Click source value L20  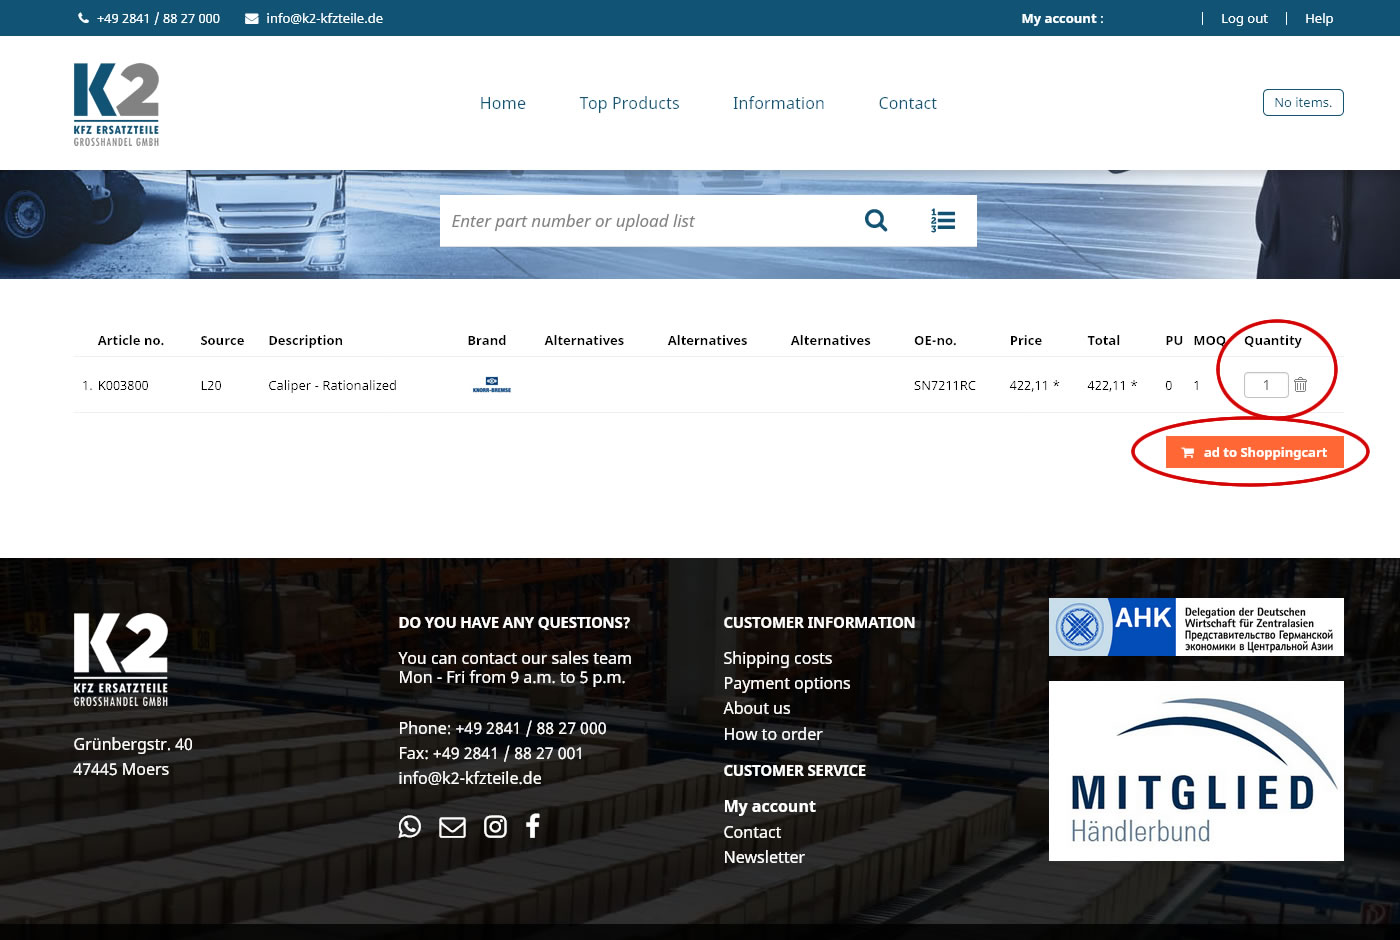(x=211, y=385)
